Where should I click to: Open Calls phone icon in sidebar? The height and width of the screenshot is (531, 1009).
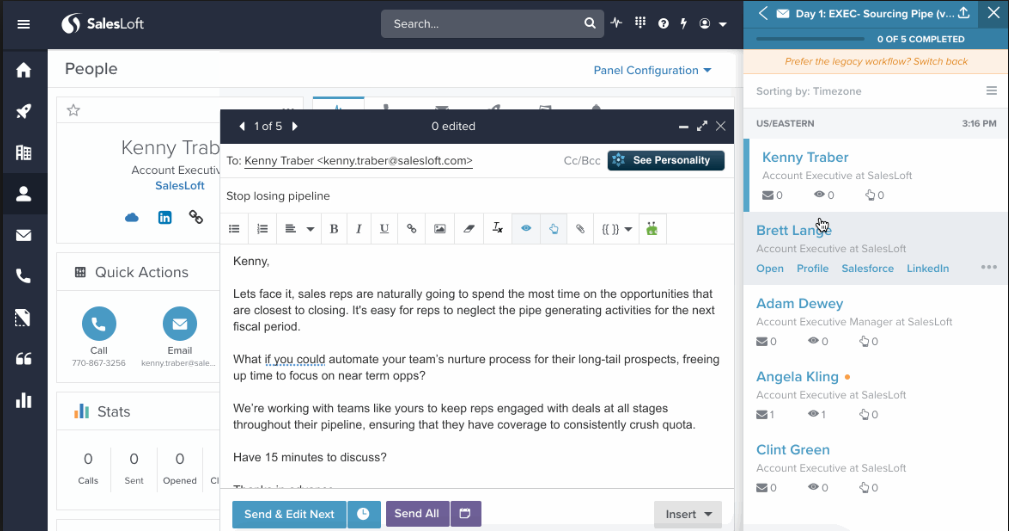coord(23,276)
